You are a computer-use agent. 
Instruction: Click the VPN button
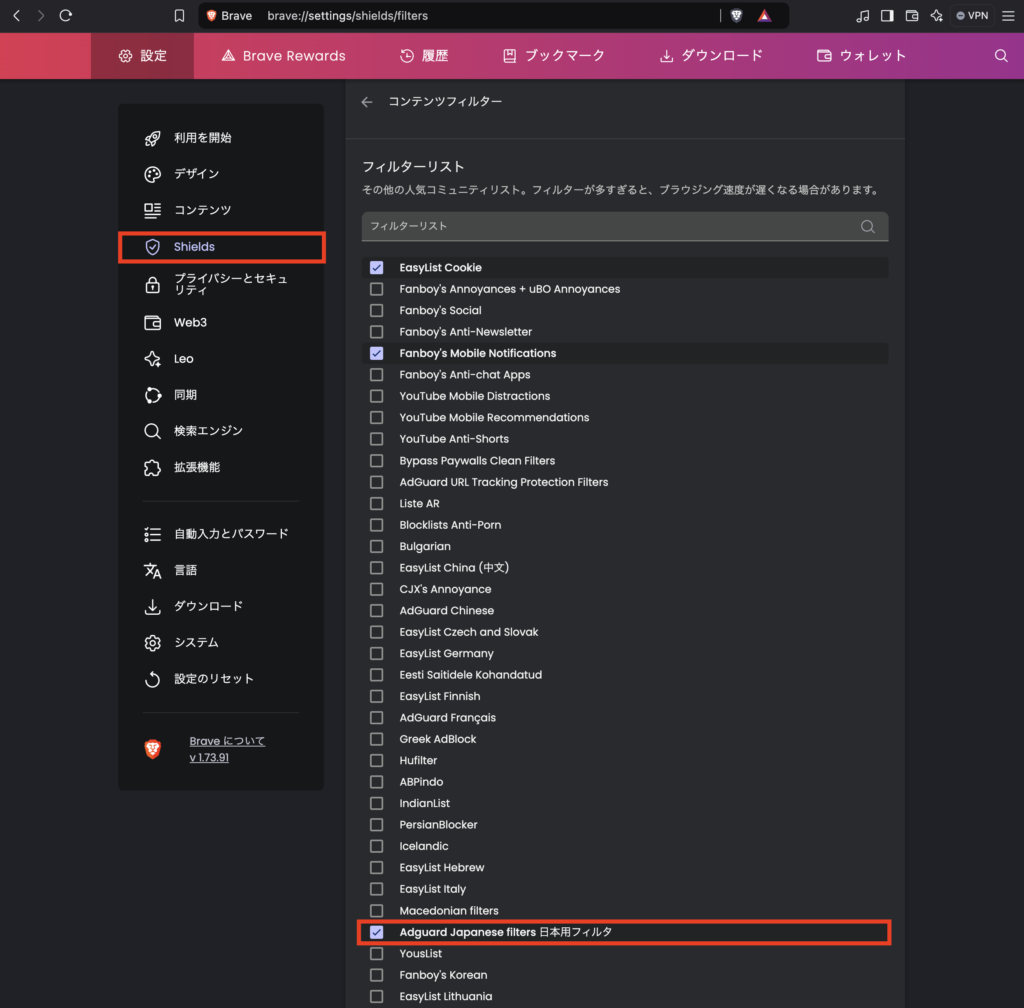tap(972, 16)
